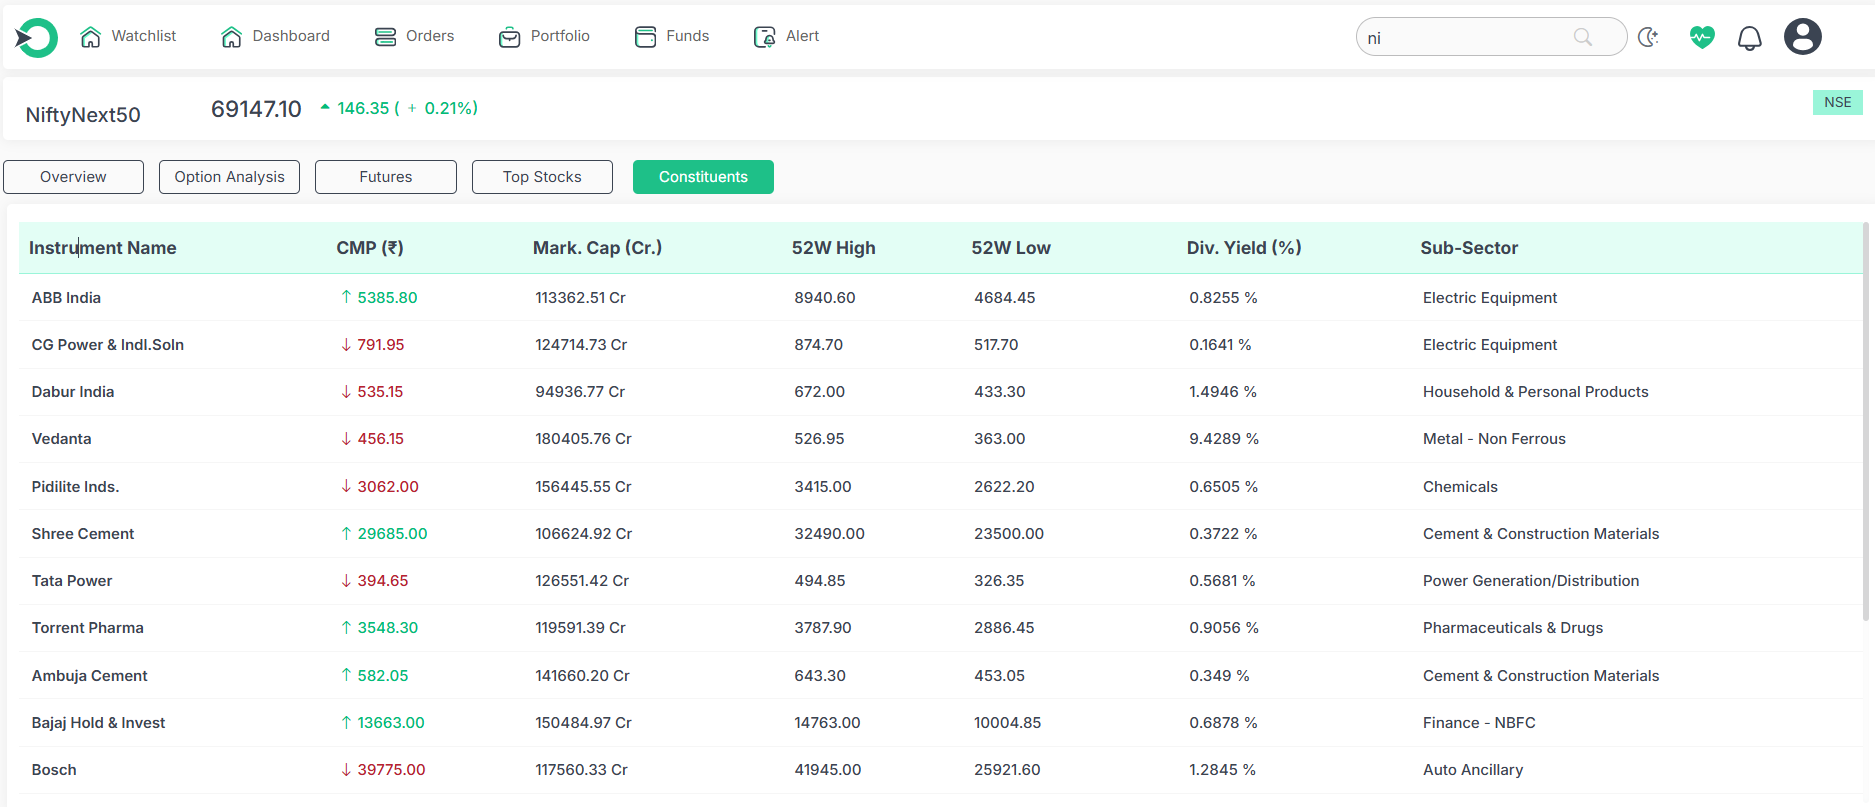1875x807 pixels.
Task: Open the Watchlist page
Action: point(128,36)
